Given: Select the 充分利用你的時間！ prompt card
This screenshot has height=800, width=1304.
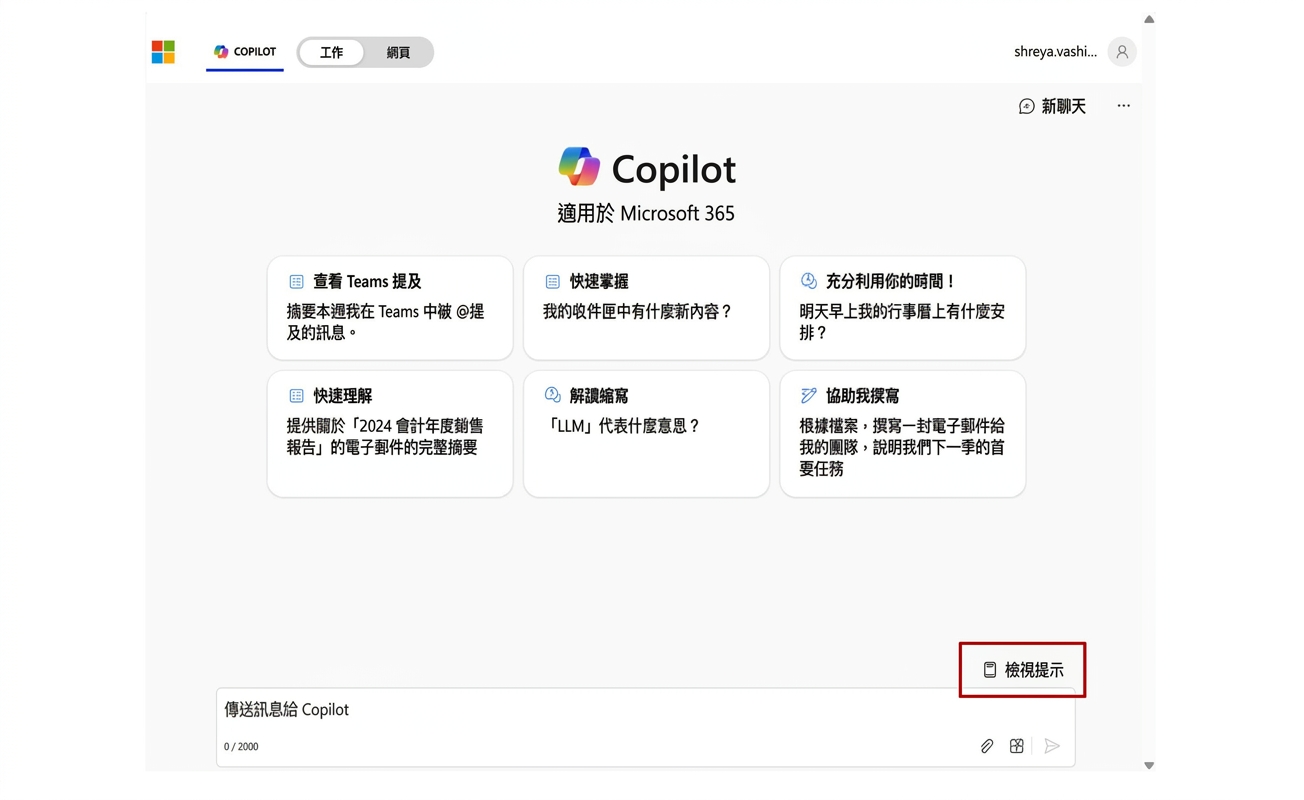Looking at the screenshot, I should 902,308.
